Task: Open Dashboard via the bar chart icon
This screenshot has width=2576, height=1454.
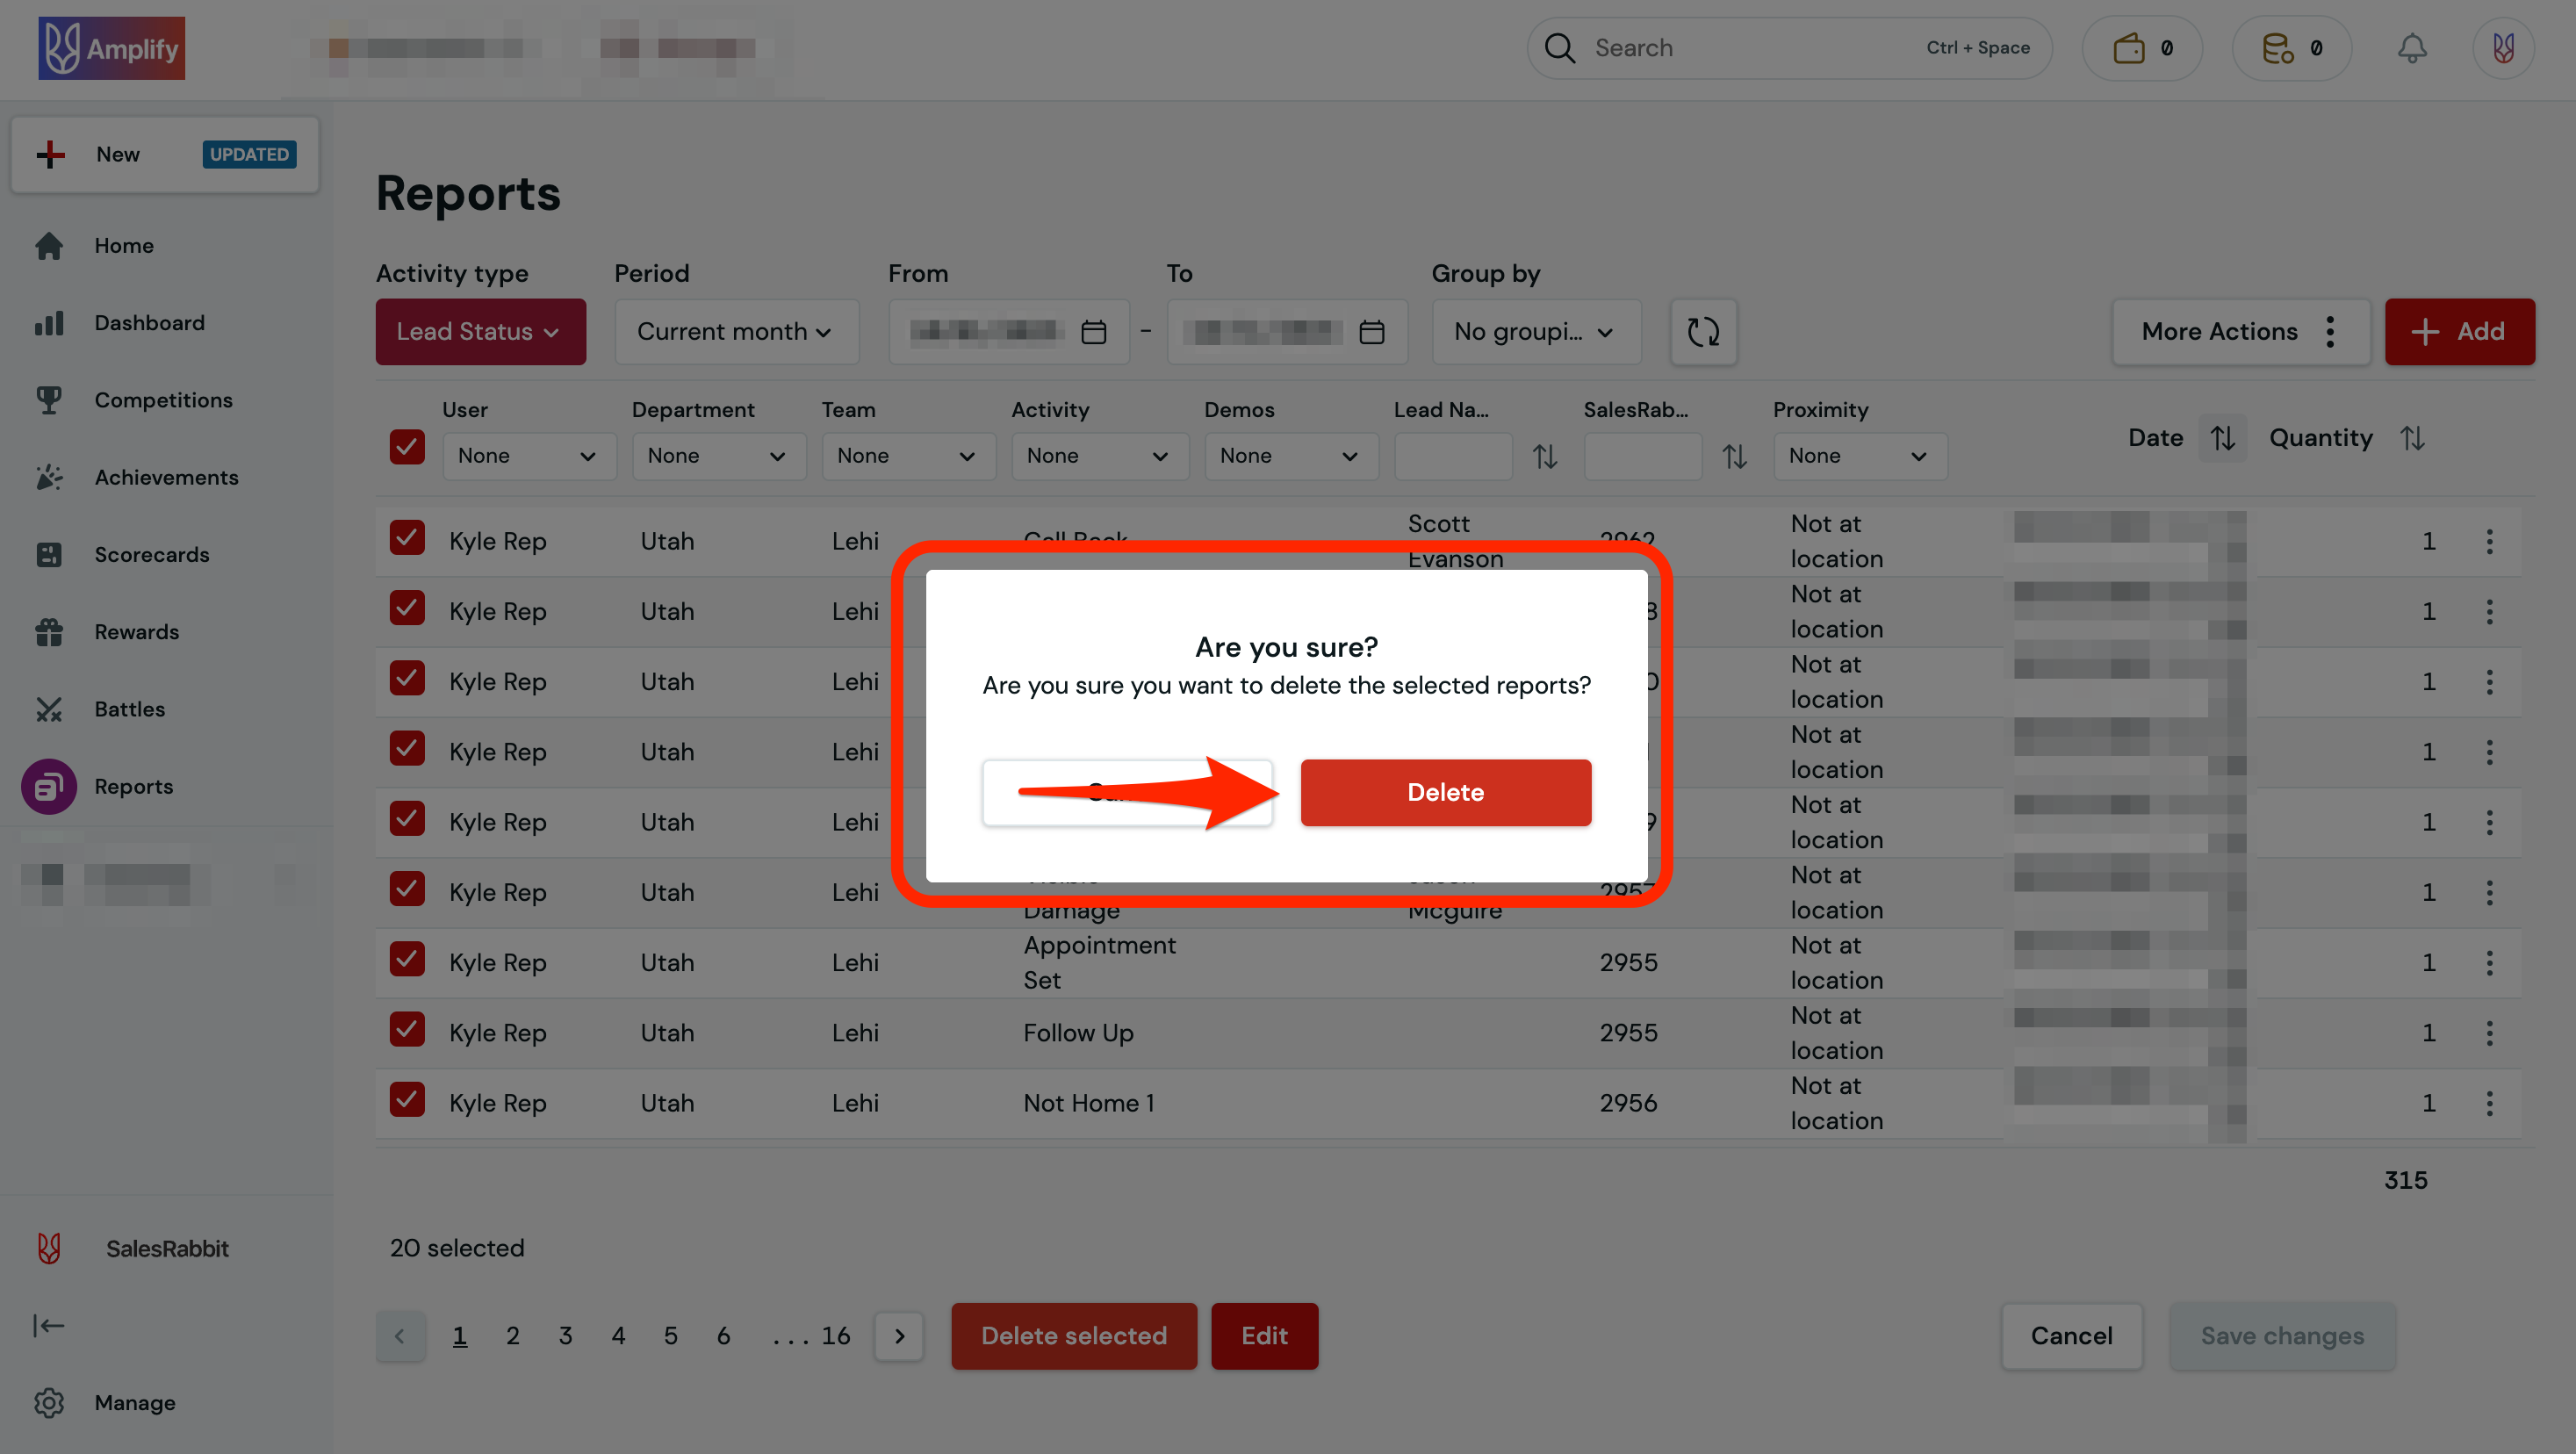Action: [49, 322]
